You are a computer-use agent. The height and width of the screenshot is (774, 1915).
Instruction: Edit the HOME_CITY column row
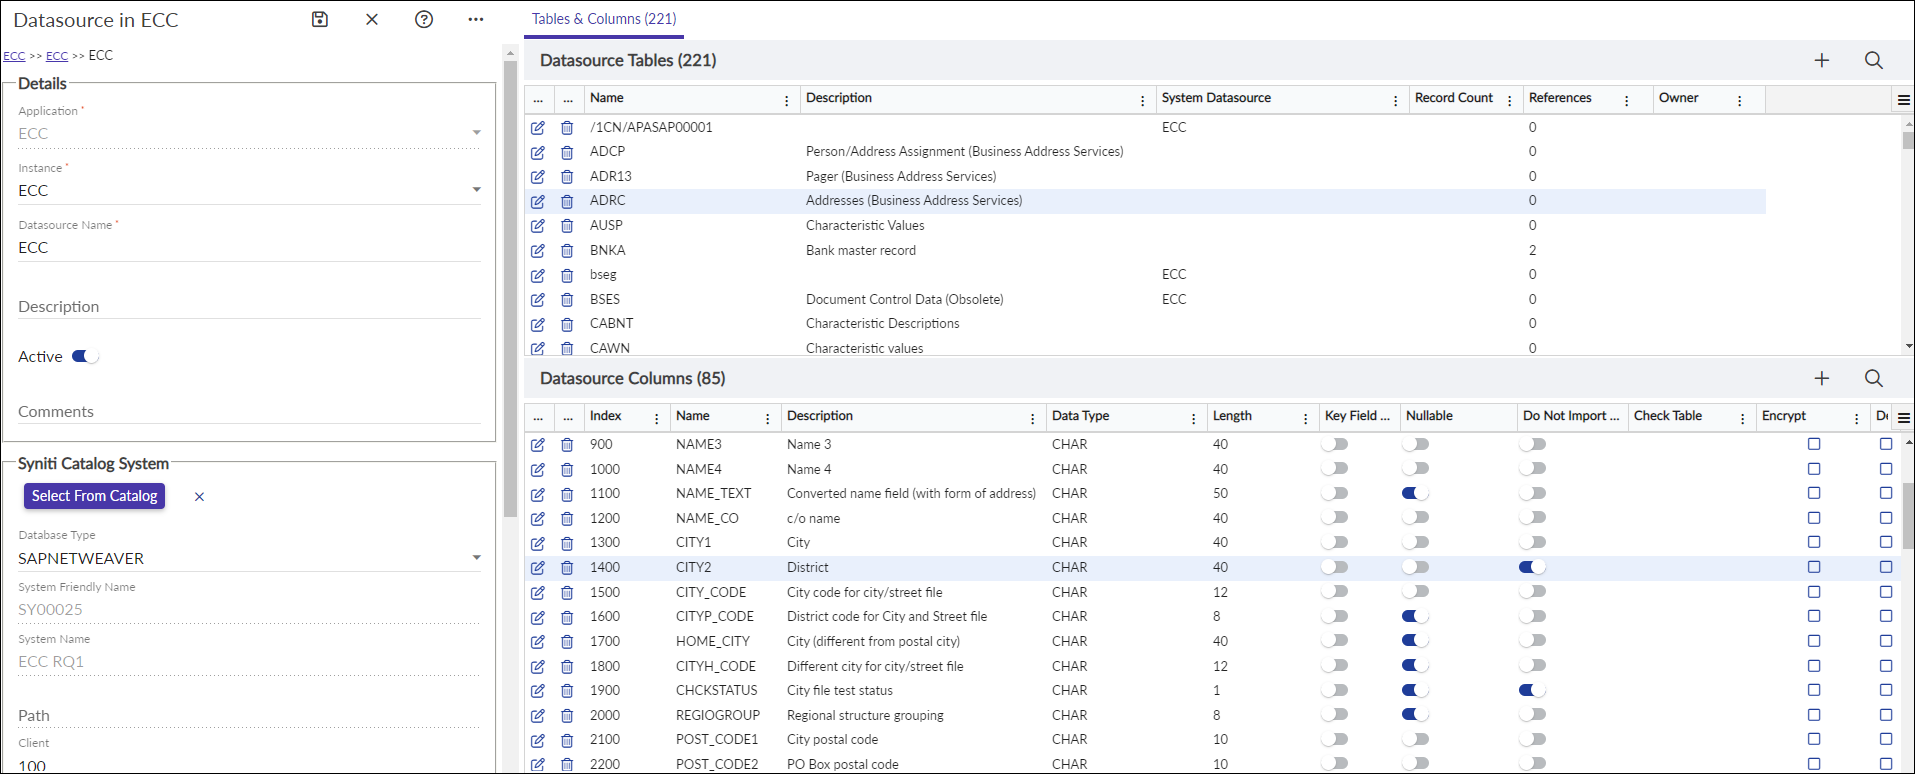coord(538,641)
